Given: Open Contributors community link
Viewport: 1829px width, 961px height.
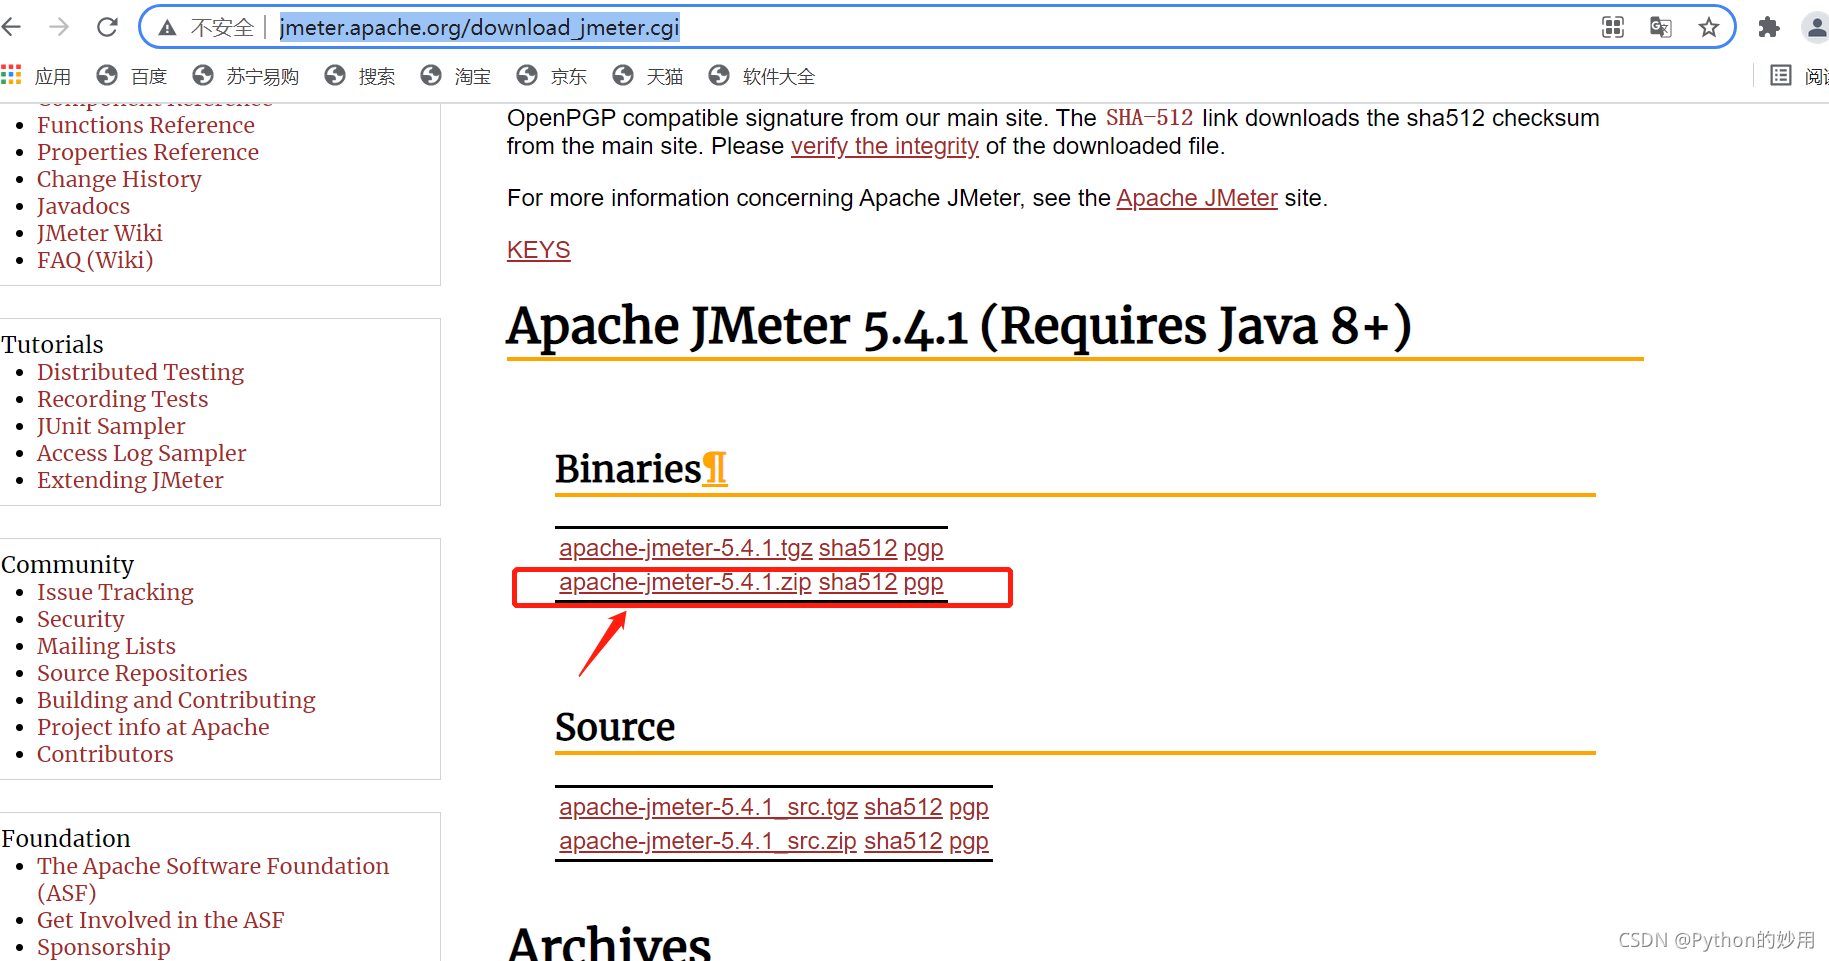Looking at the screenshot, I should (105, 754).
